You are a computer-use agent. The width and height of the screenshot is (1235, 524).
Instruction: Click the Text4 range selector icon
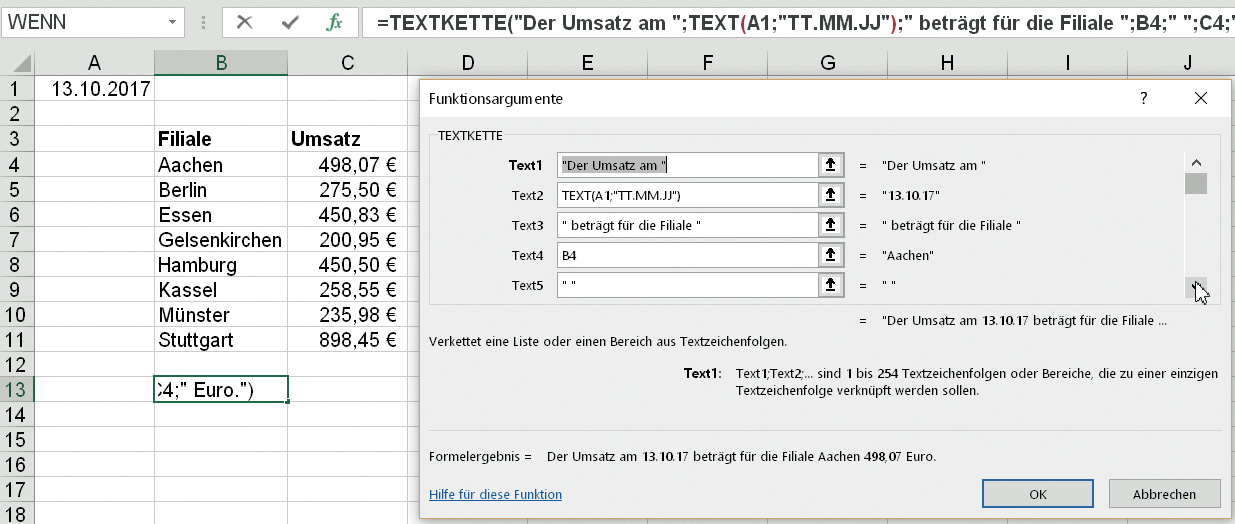pos(830,255)
